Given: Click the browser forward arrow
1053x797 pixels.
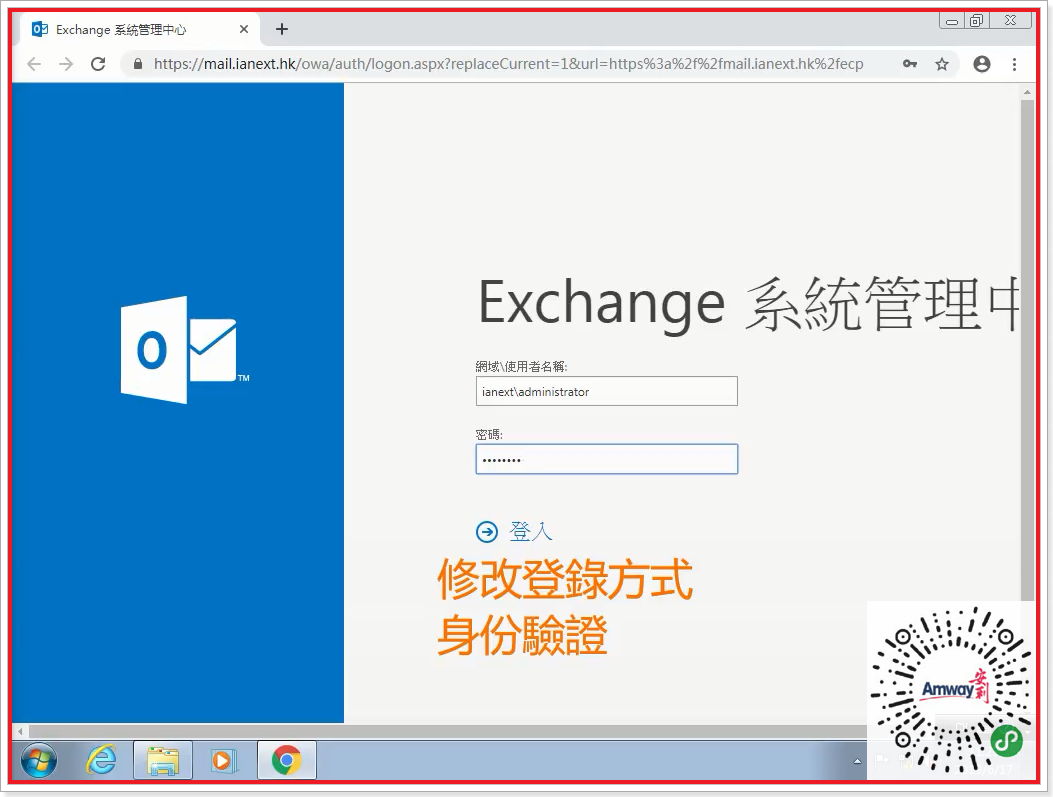Looking at the screenshot, I should tap(66, 64).
